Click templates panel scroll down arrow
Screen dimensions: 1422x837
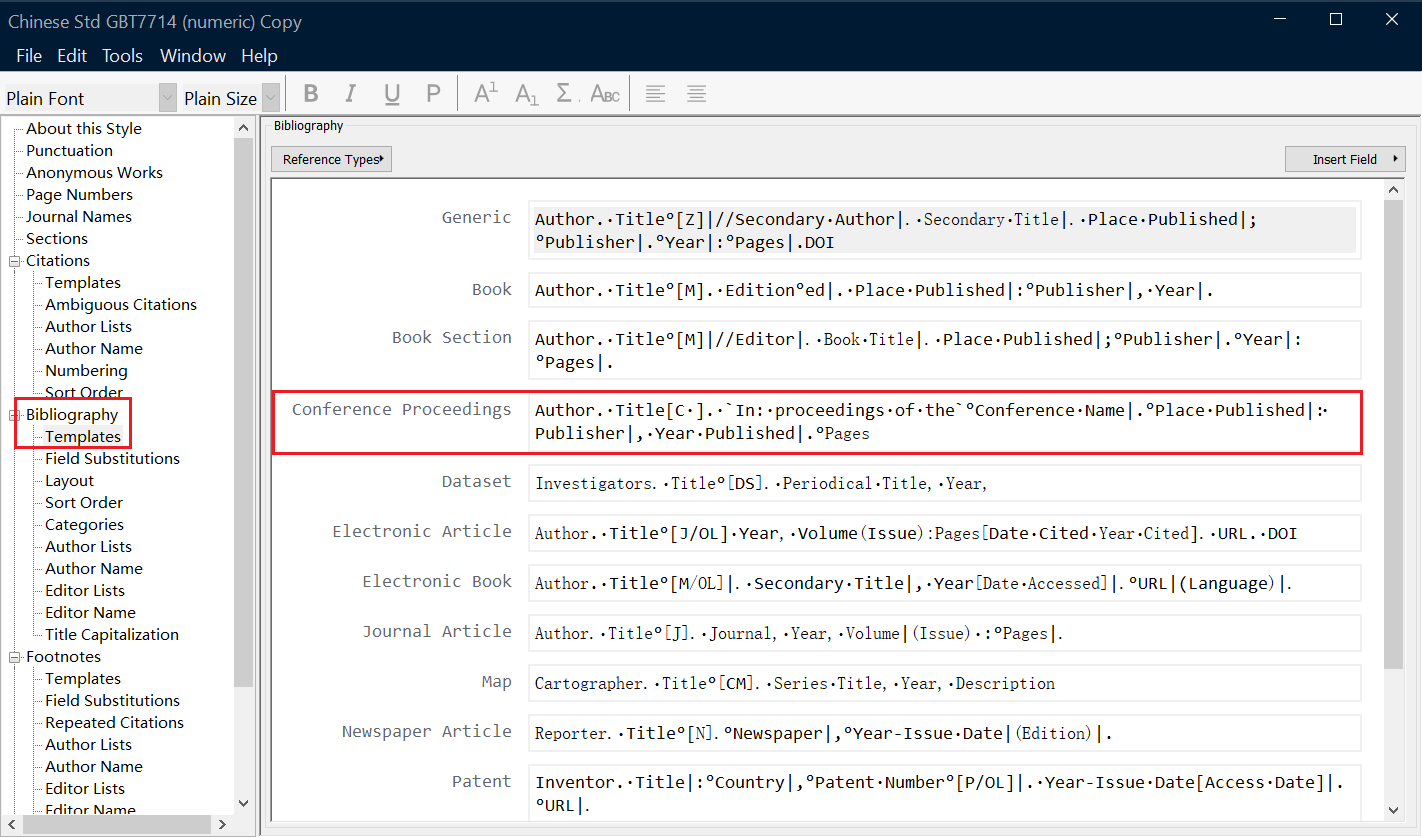pyautogui.click(x=1394, y=810)
